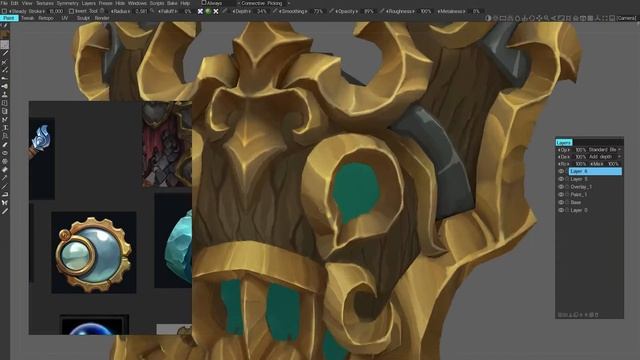Image resolution: width=640 pixels, height=360 pixels.
Task: Open the Bake menu
Action: [x=172, y=3]
